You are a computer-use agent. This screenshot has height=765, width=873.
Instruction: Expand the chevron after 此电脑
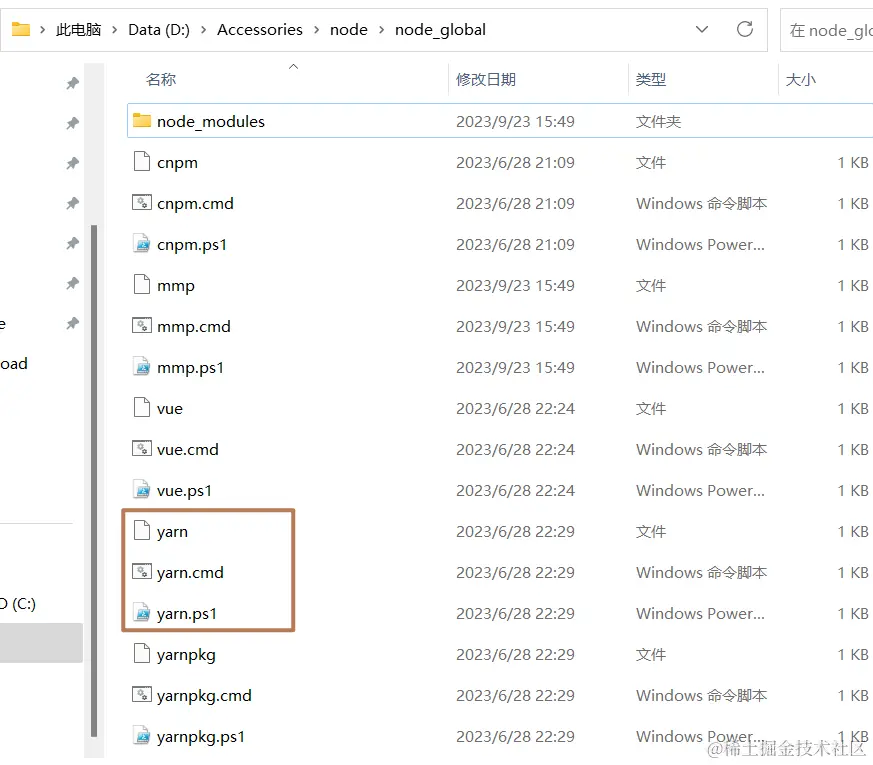click(115, 30)
